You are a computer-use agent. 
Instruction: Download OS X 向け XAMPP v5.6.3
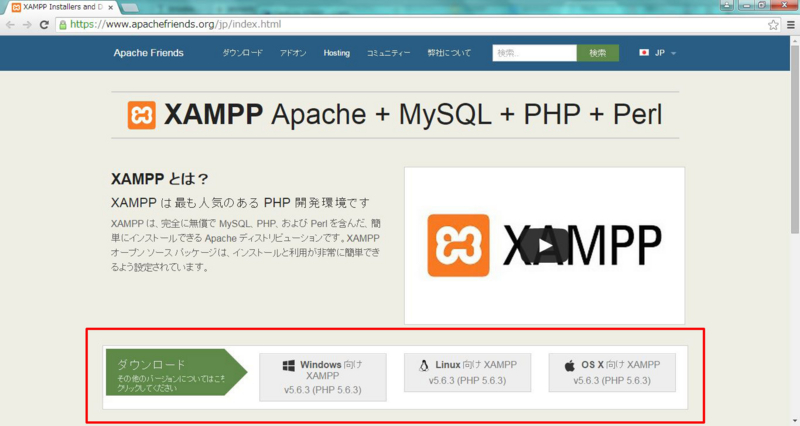[x=612, y=372]
